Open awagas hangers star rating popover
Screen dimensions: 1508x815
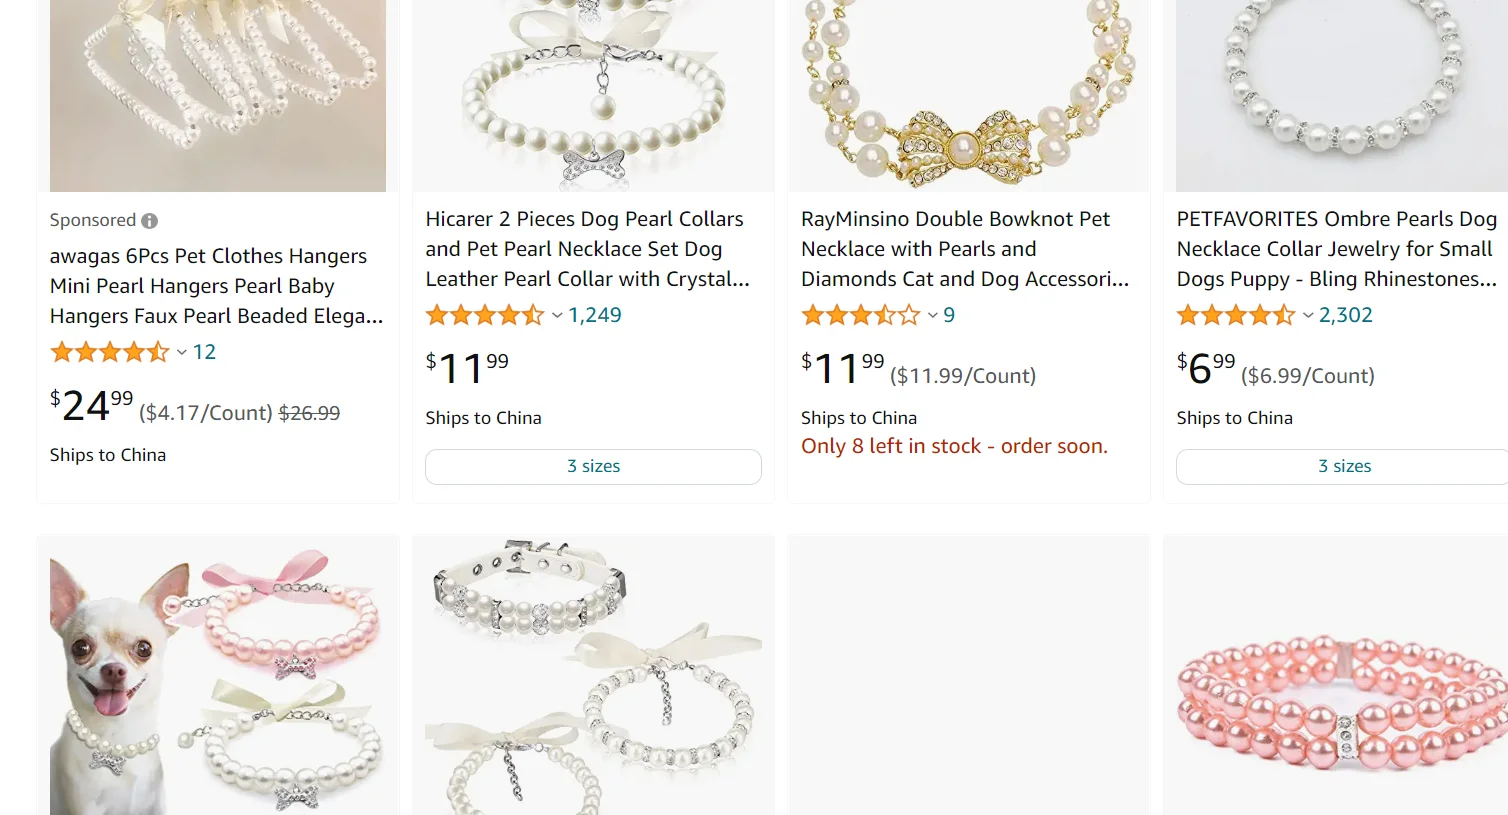pyautogui.click(x=181, y=352)
